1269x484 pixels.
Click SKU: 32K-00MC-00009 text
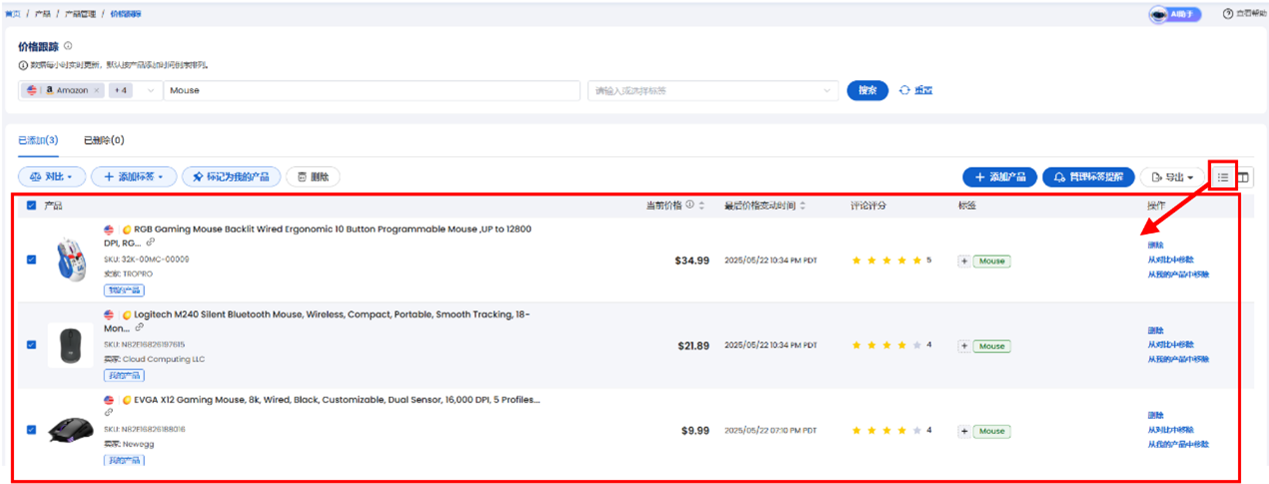[x=146, y=259]
